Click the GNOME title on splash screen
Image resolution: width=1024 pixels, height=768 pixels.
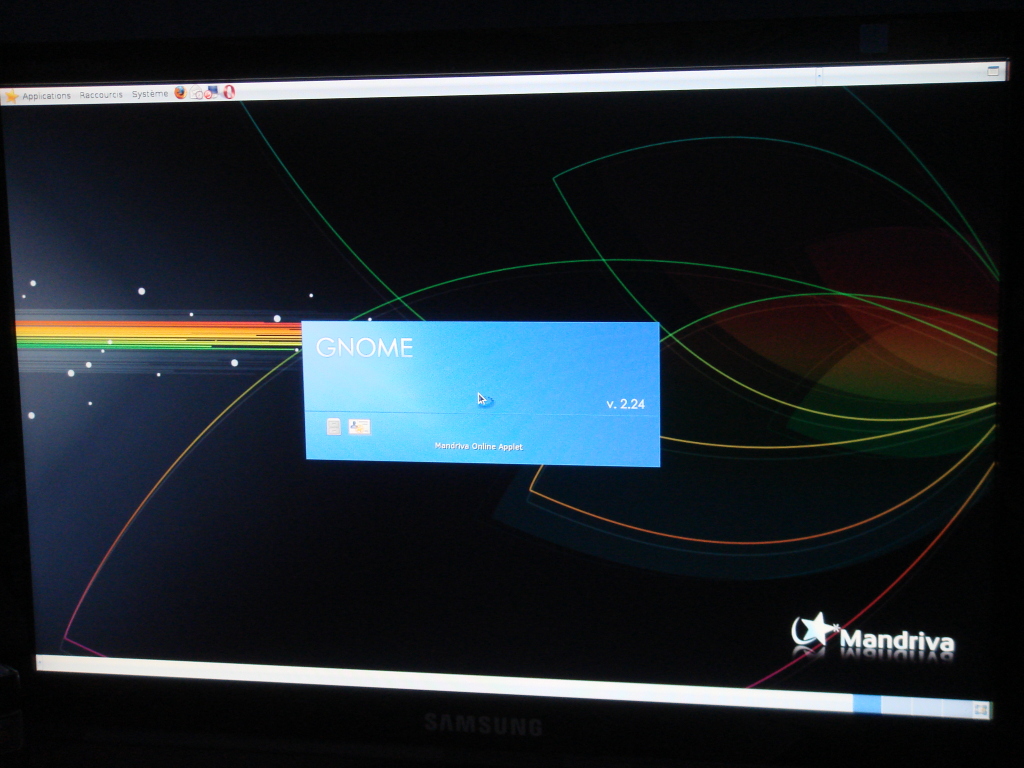pos(364,347)
